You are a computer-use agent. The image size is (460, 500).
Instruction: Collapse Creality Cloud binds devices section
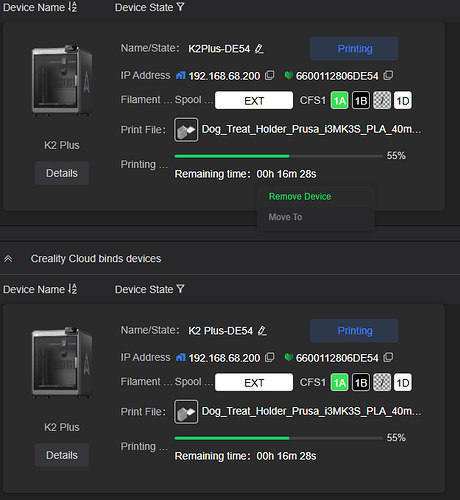[8, 259]
